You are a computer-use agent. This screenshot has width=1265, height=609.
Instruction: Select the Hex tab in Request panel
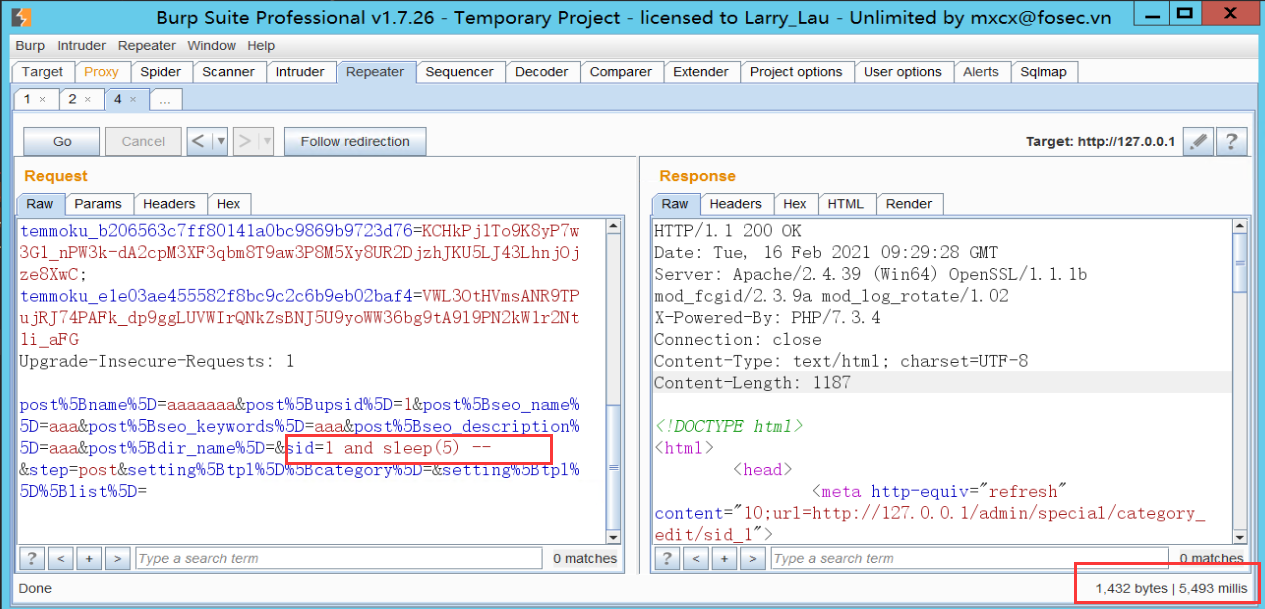click(228, 204)
